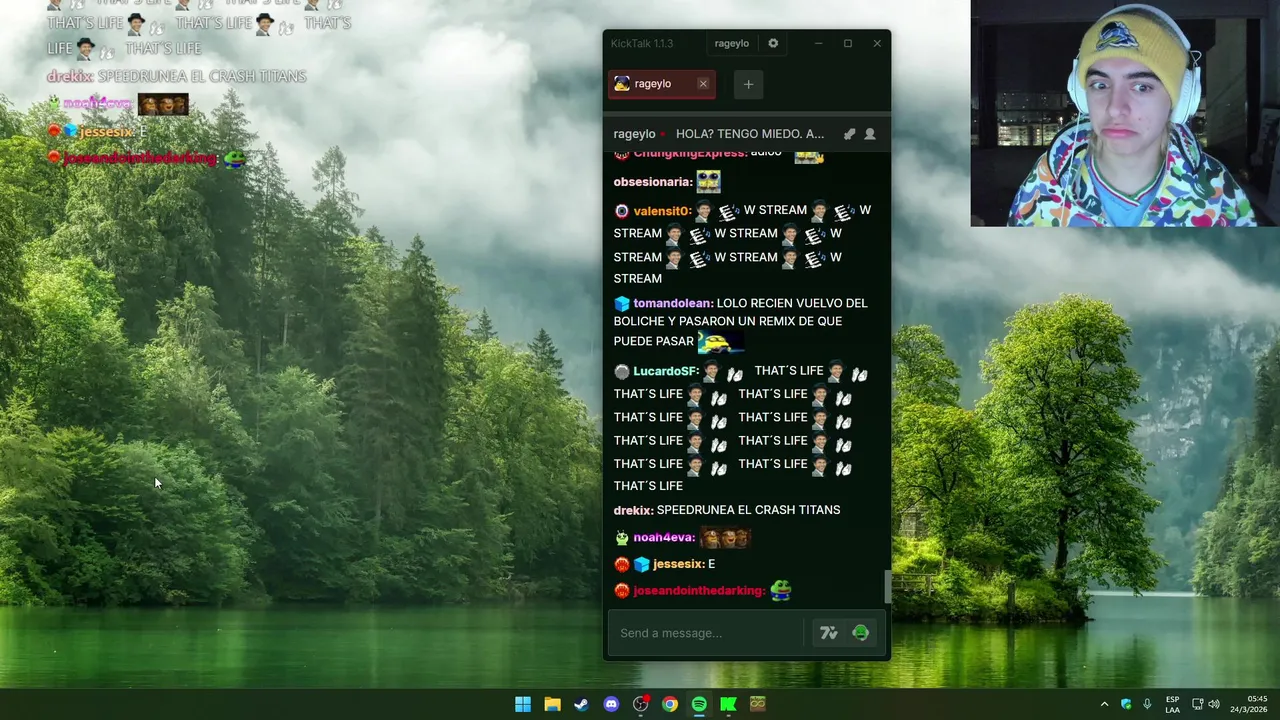Open Windows Security tray icon

point(1126,704)
